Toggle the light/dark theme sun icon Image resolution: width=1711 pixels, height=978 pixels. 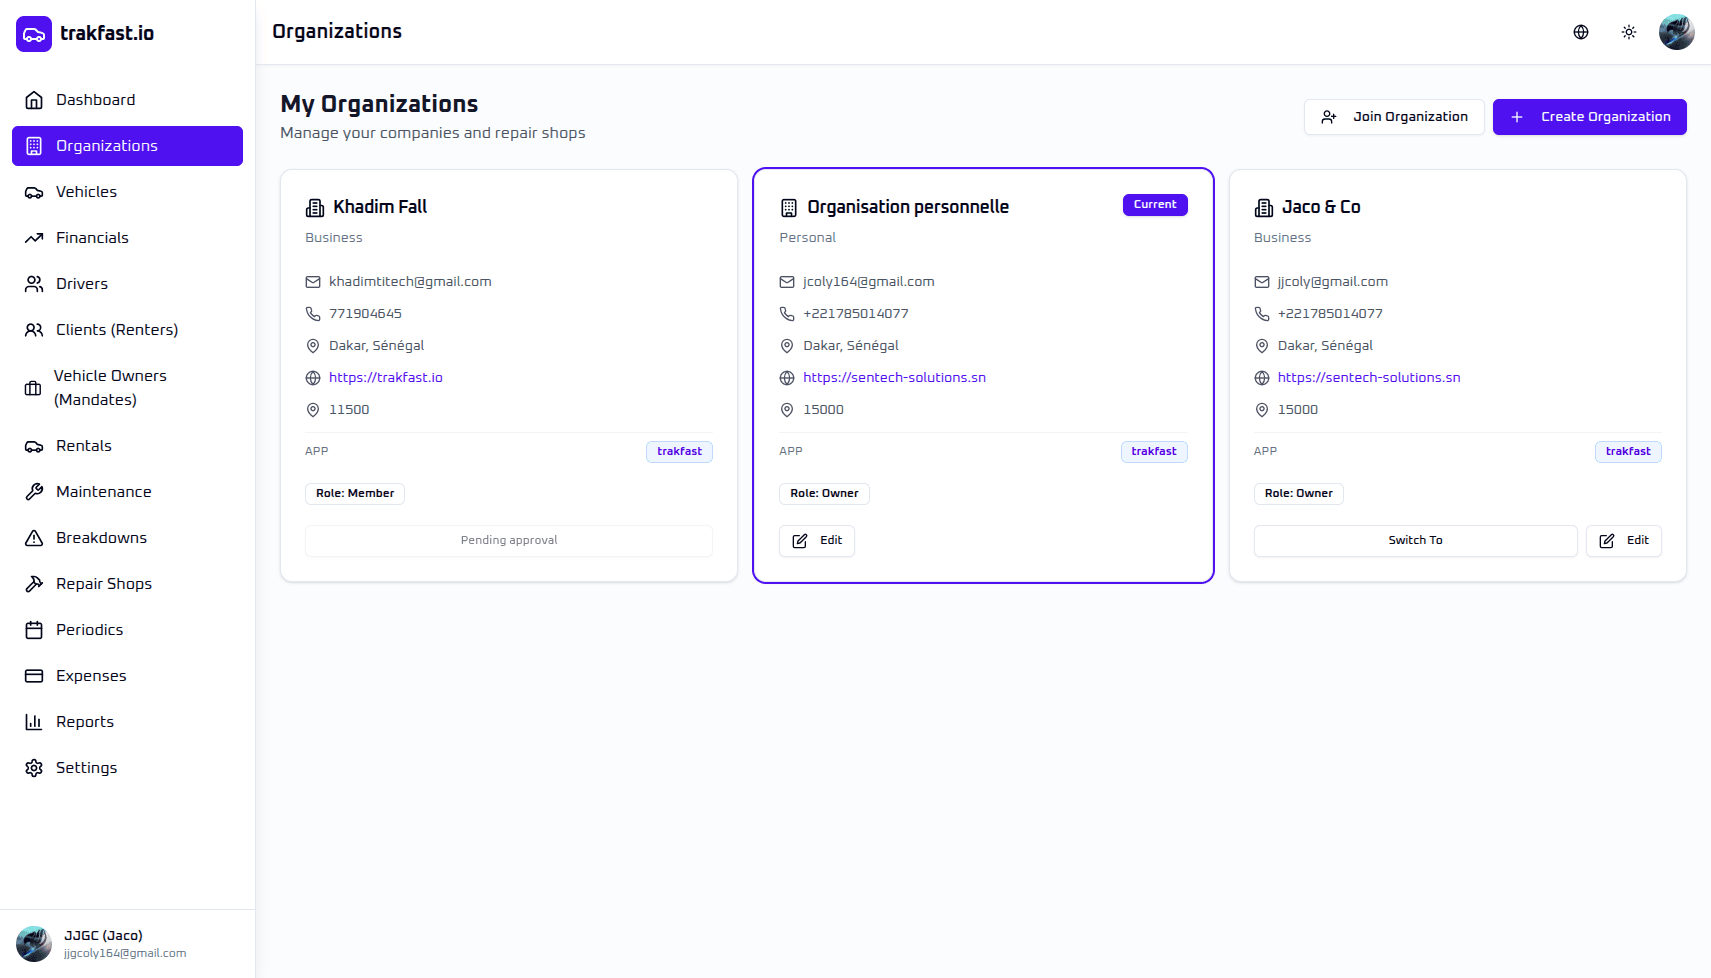click(x=1629, y=32)
